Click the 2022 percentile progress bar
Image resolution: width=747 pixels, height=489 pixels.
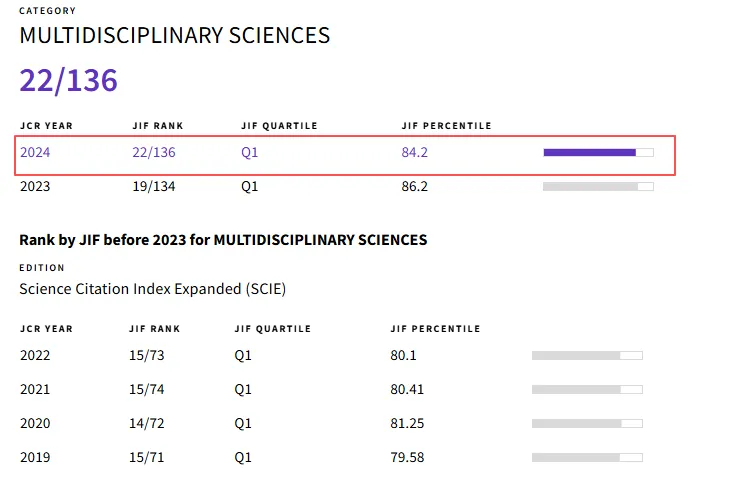point(587,355)
